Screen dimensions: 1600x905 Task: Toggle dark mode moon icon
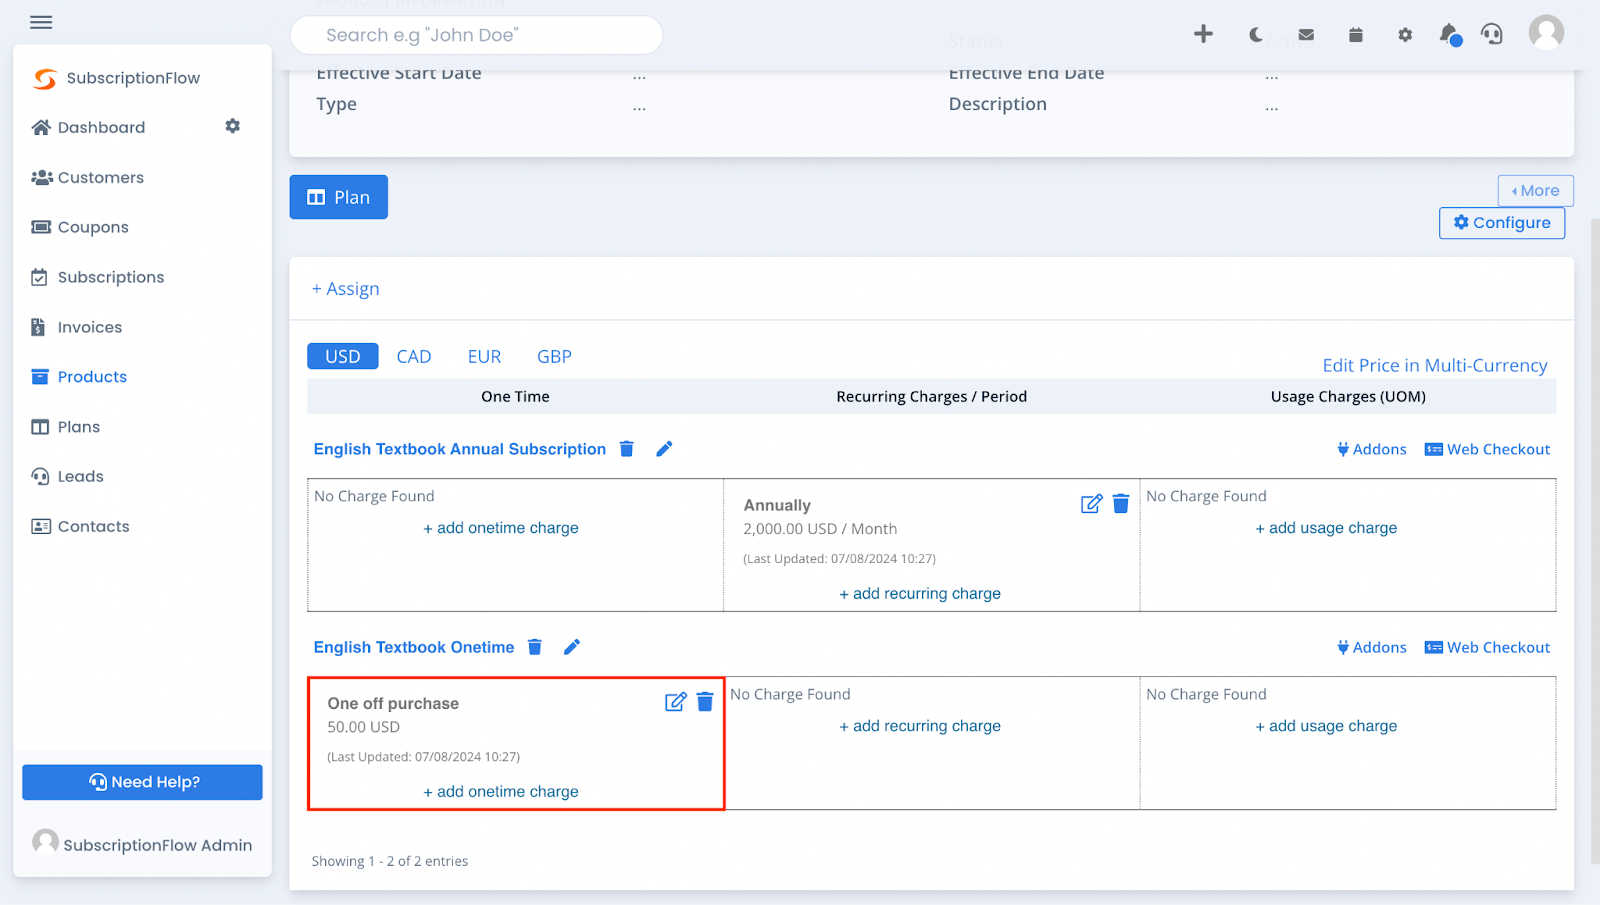click(1255, 35)
